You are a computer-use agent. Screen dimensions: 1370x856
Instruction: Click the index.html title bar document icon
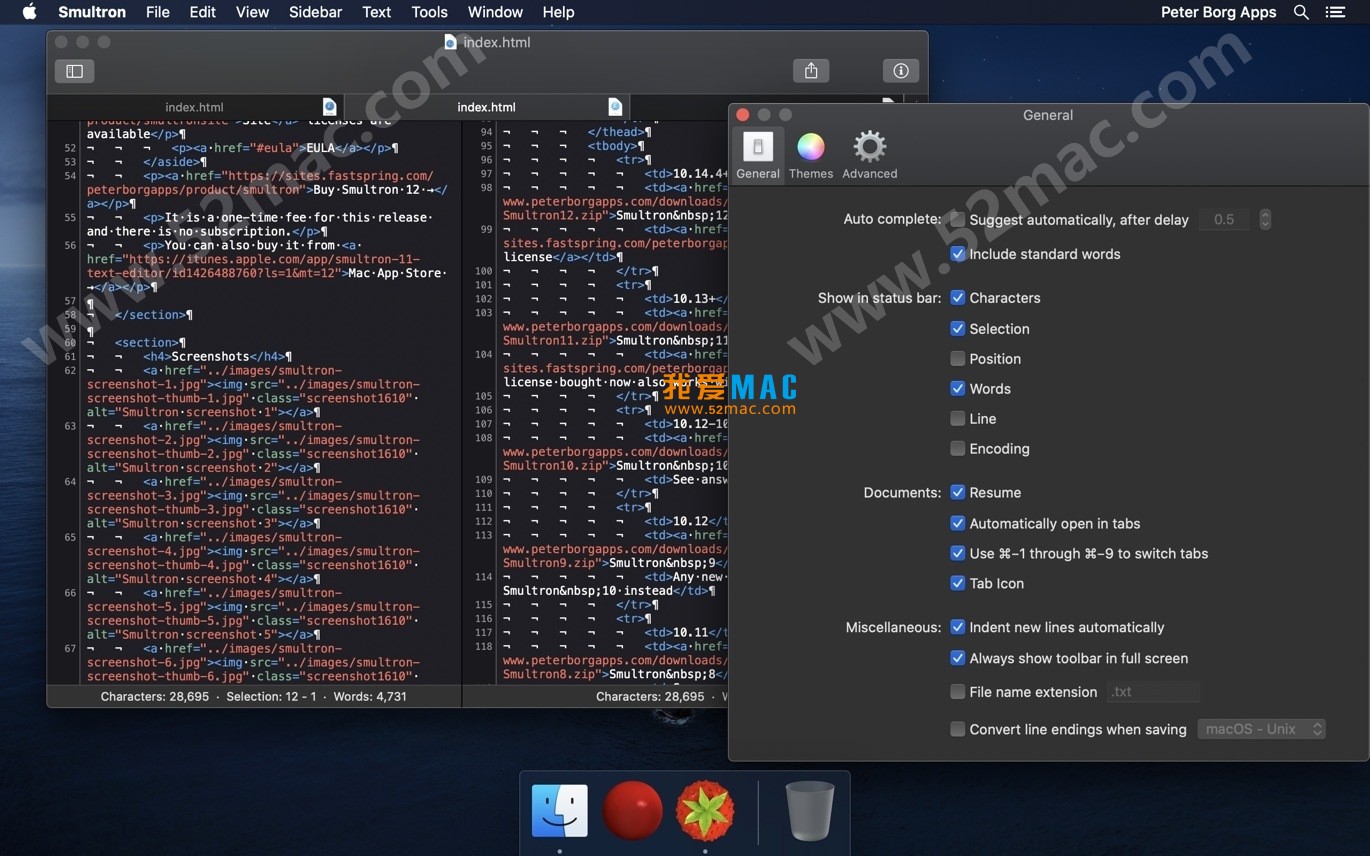pyautogui.click(x=450, y=42)
